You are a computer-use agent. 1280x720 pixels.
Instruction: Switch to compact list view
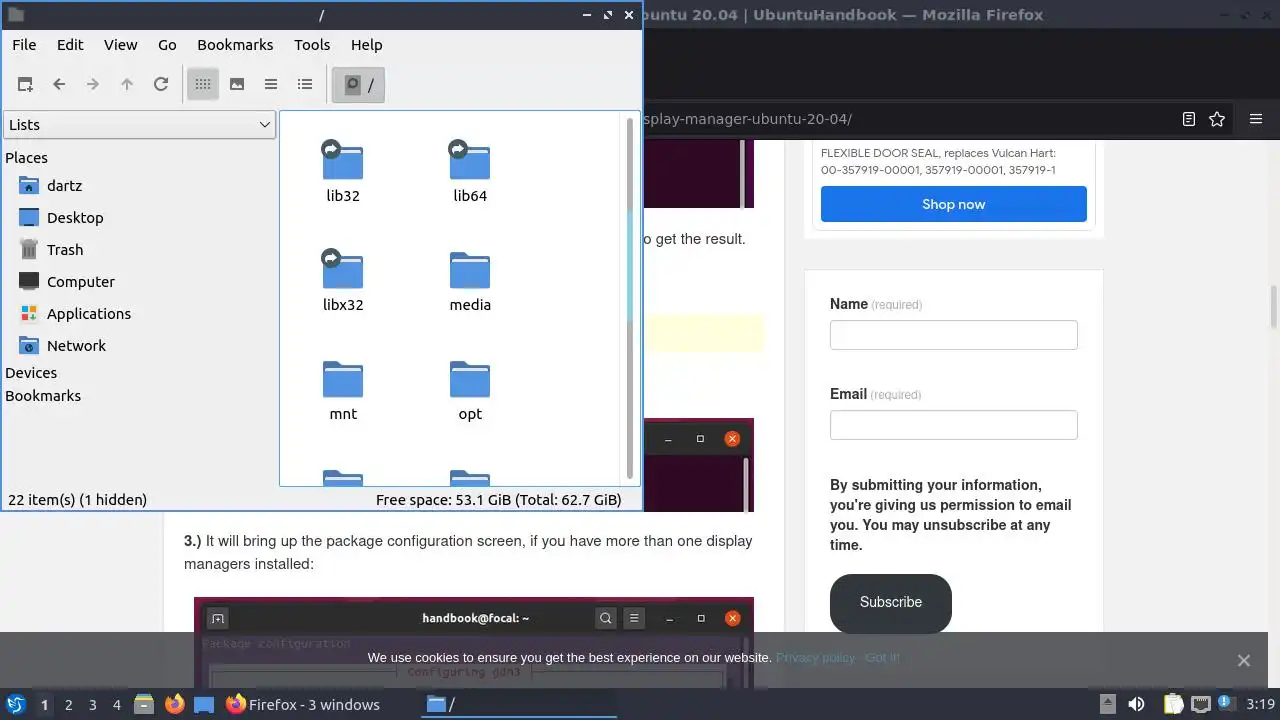click(271, 85)
